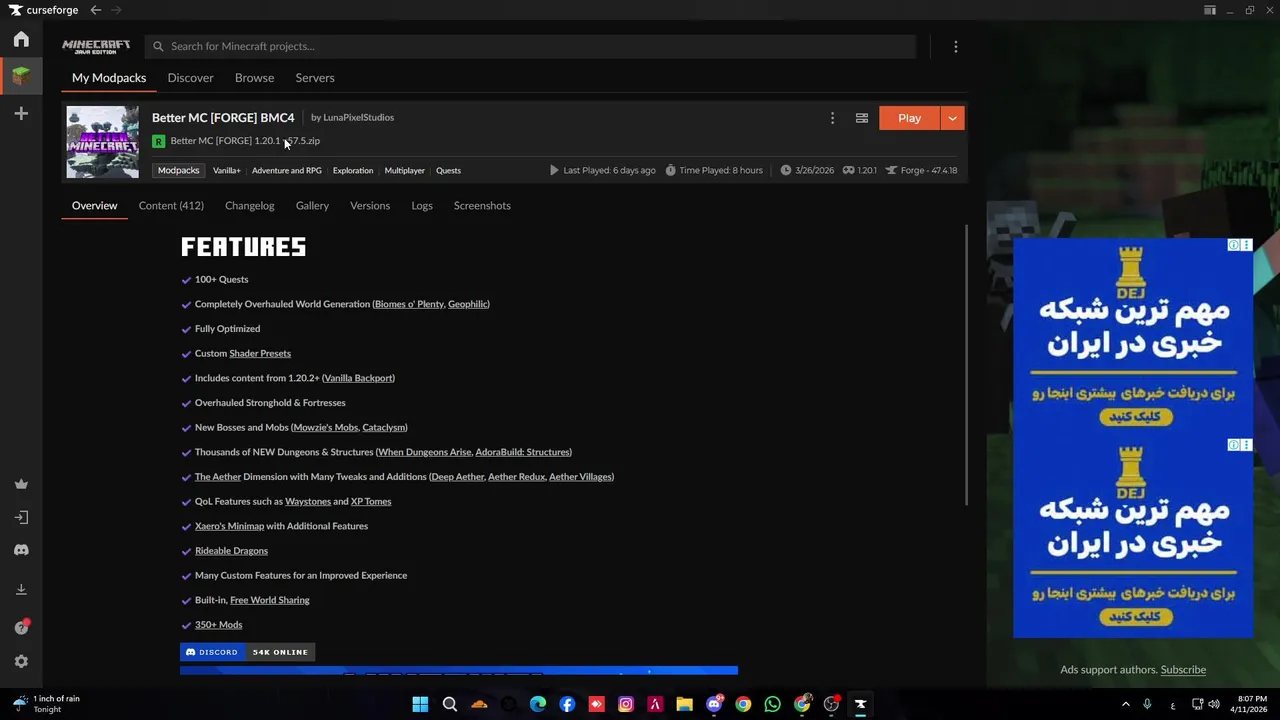Open the upper DEJ news advertisement
The height and width of the screenshot is (720, 1280).
tap(1133, 337)
